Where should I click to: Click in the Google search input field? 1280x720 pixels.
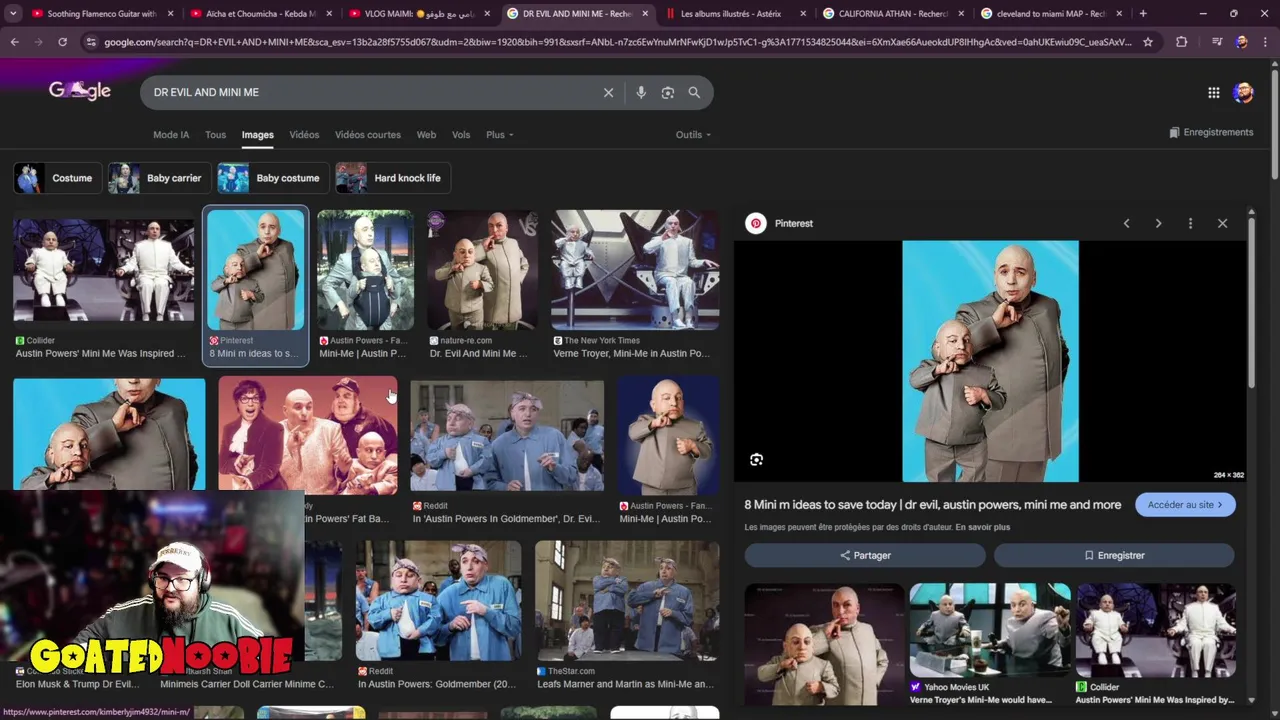(x=370, y=92)
